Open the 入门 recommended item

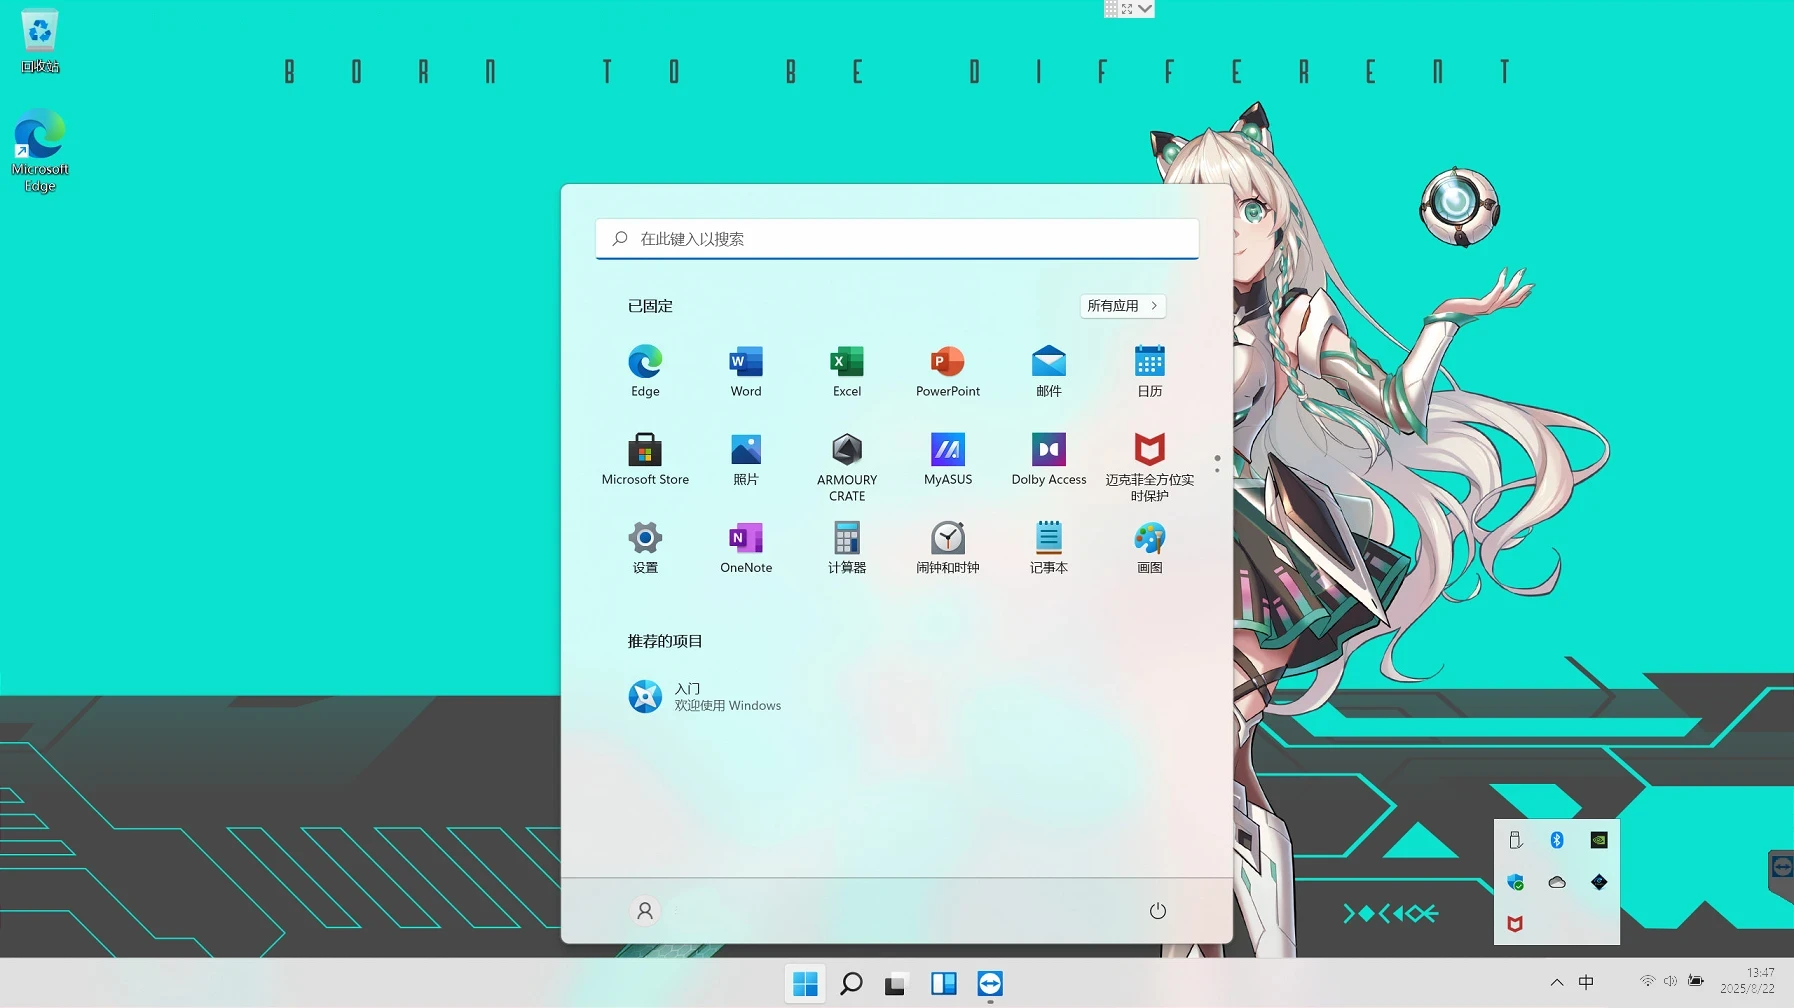click(705, 697)
